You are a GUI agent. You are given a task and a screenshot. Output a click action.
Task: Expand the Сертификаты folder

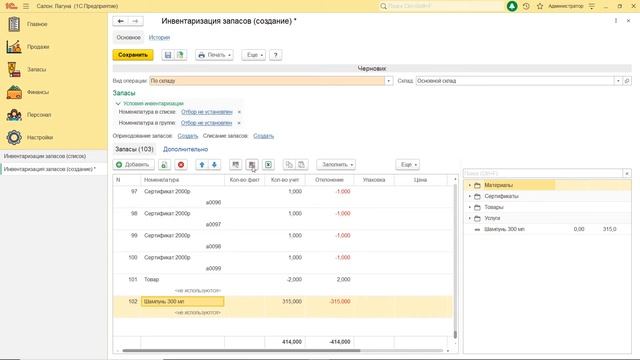tap(469, 196)
